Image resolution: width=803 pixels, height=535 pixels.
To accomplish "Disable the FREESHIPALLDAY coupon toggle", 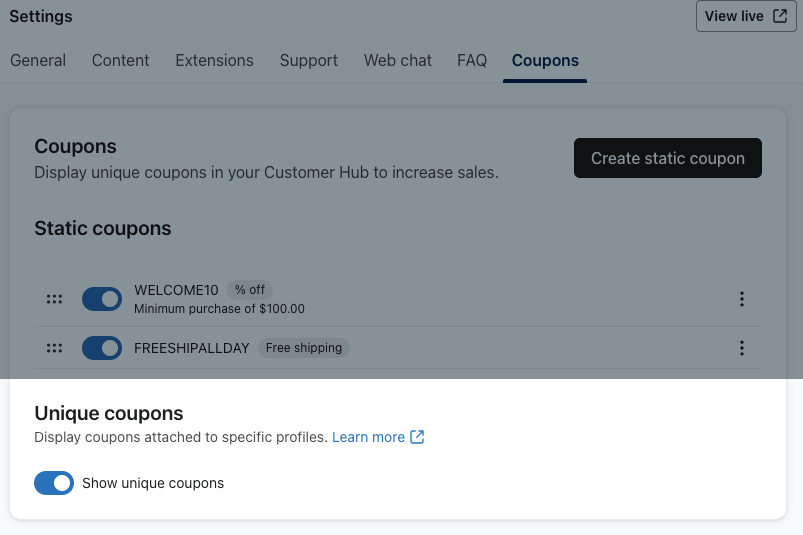I will coord(102,348).
